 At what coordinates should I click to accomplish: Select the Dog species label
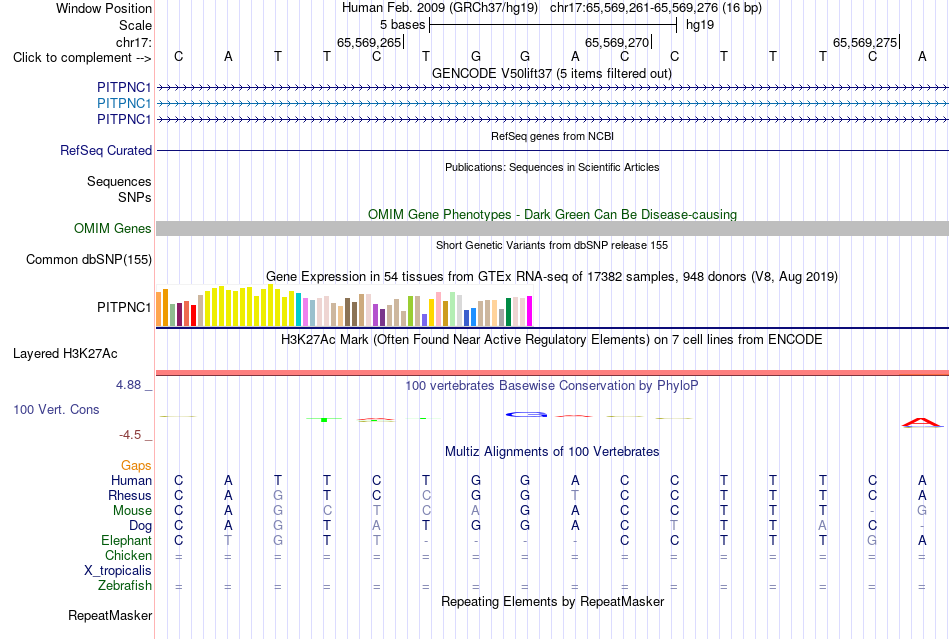pos(140,526)
